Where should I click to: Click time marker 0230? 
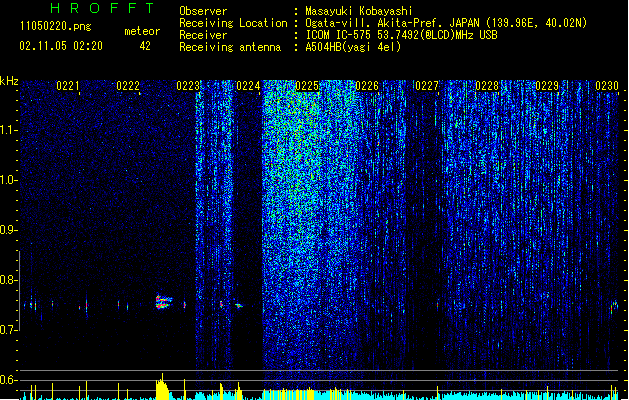[607, 86]
